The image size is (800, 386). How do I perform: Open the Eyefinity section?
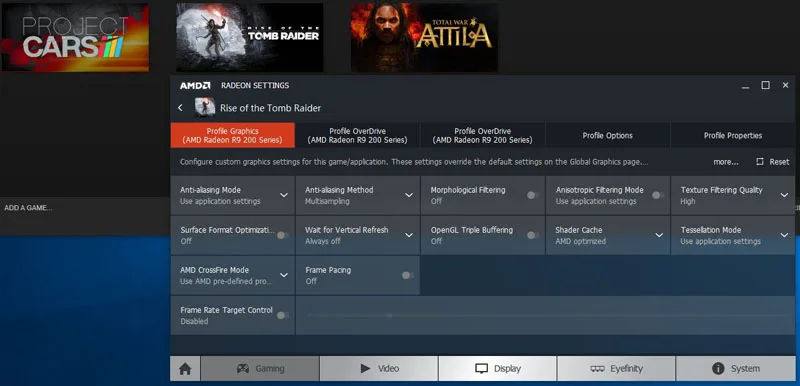click(x=616, y=369)
